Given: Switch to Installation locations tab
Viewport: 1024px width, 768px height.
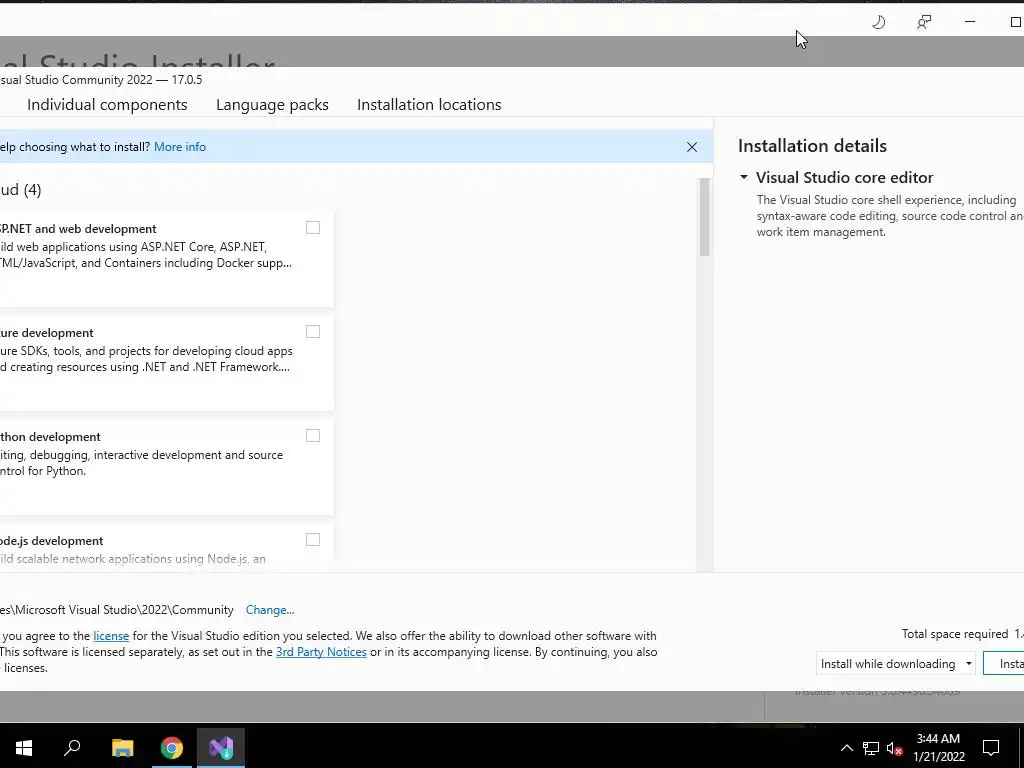Looking at the screenshot, I should [x=429, y=104].
